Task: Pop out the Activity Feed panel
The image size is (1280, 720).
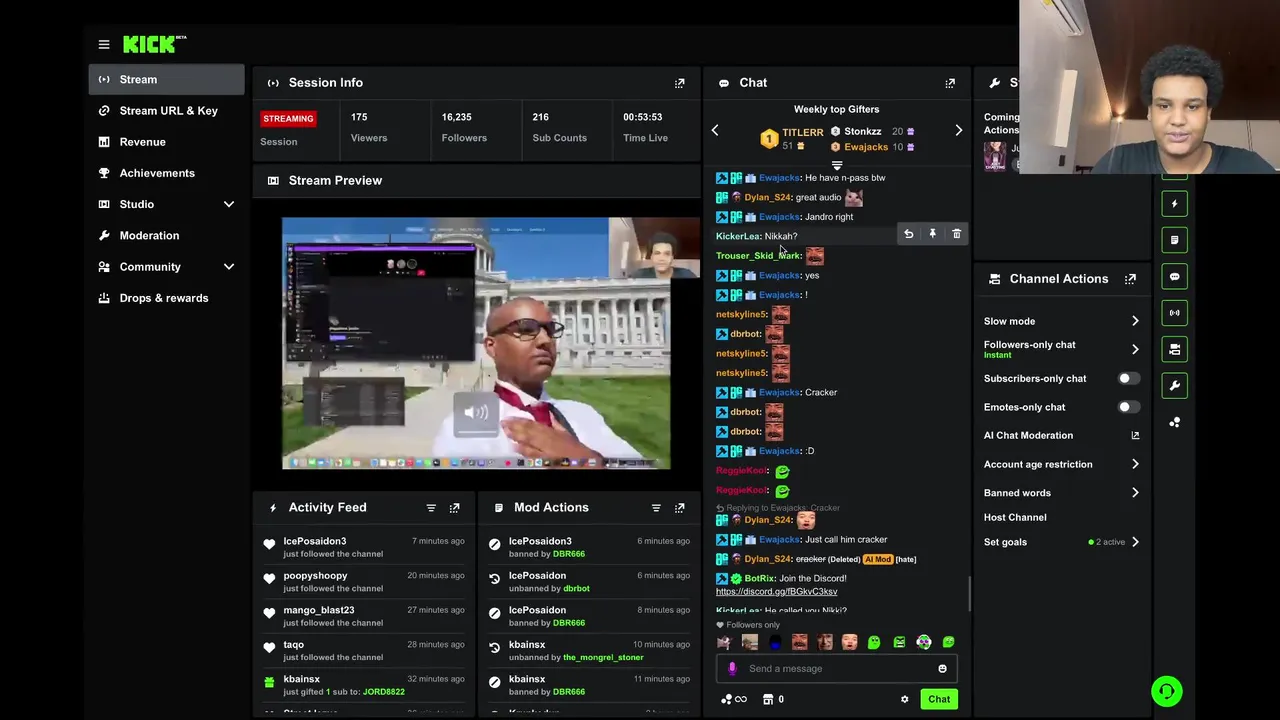Action: [455, 508]
